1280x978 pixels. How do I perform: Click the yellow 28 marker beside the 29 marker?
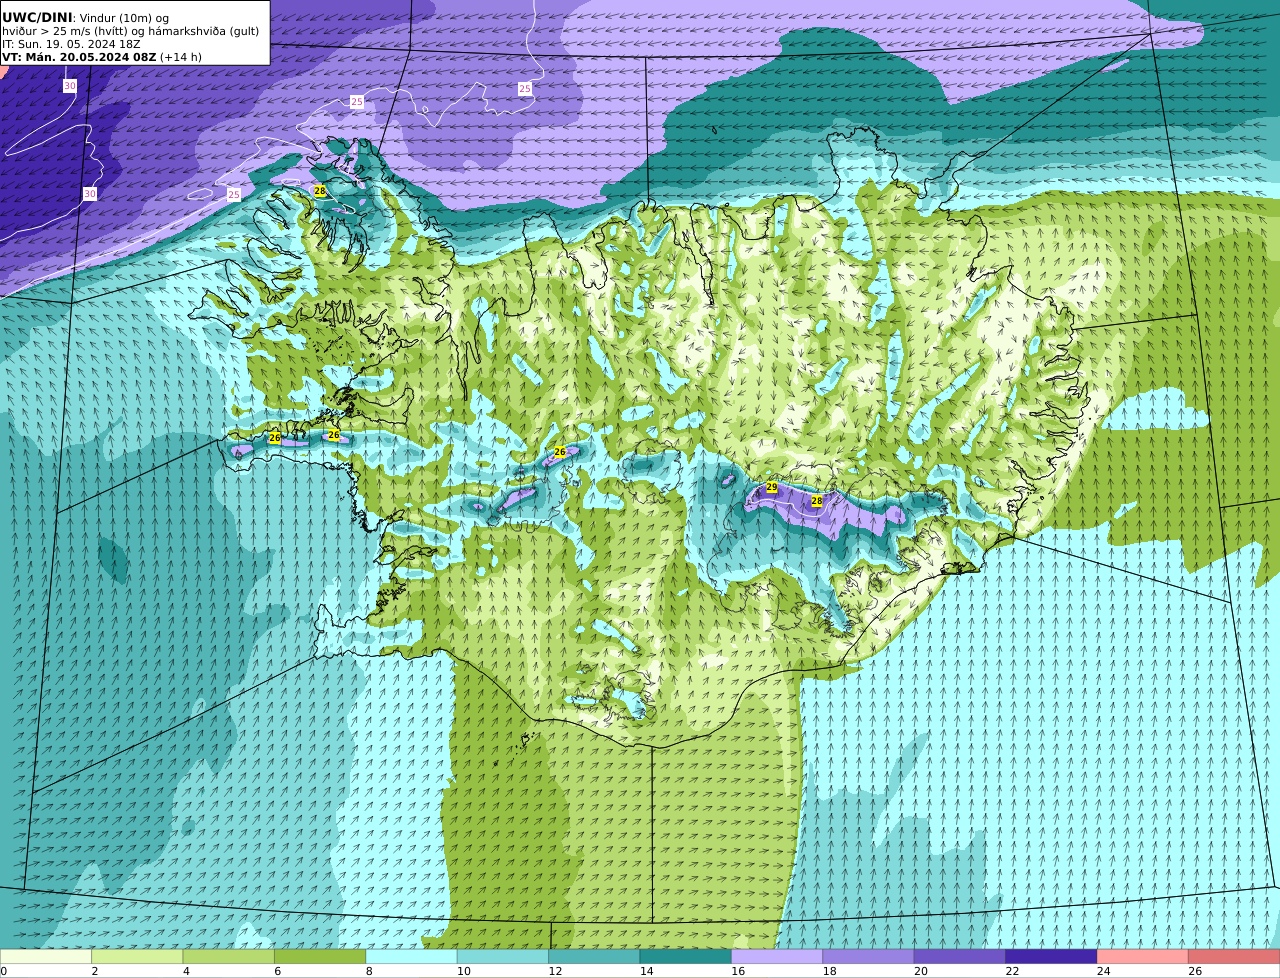coord(817,500)
